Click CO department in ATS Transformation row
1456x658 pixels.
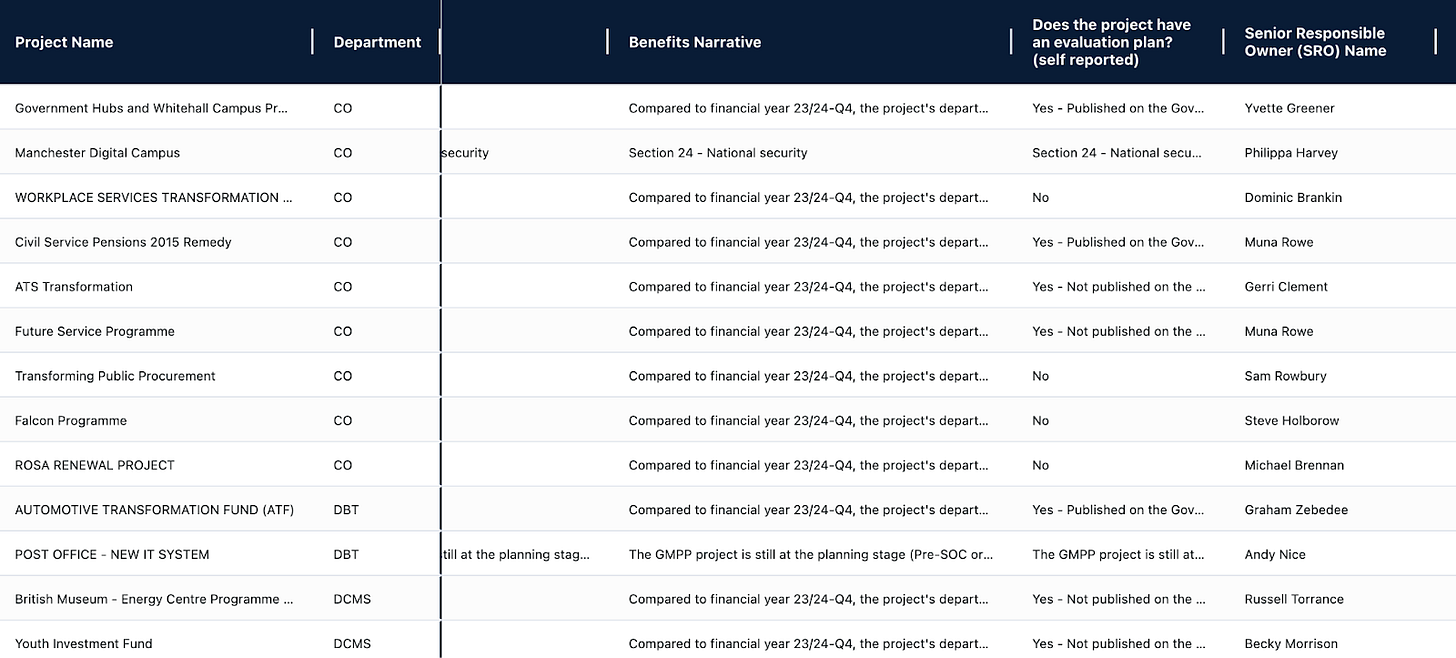point(343,286)
